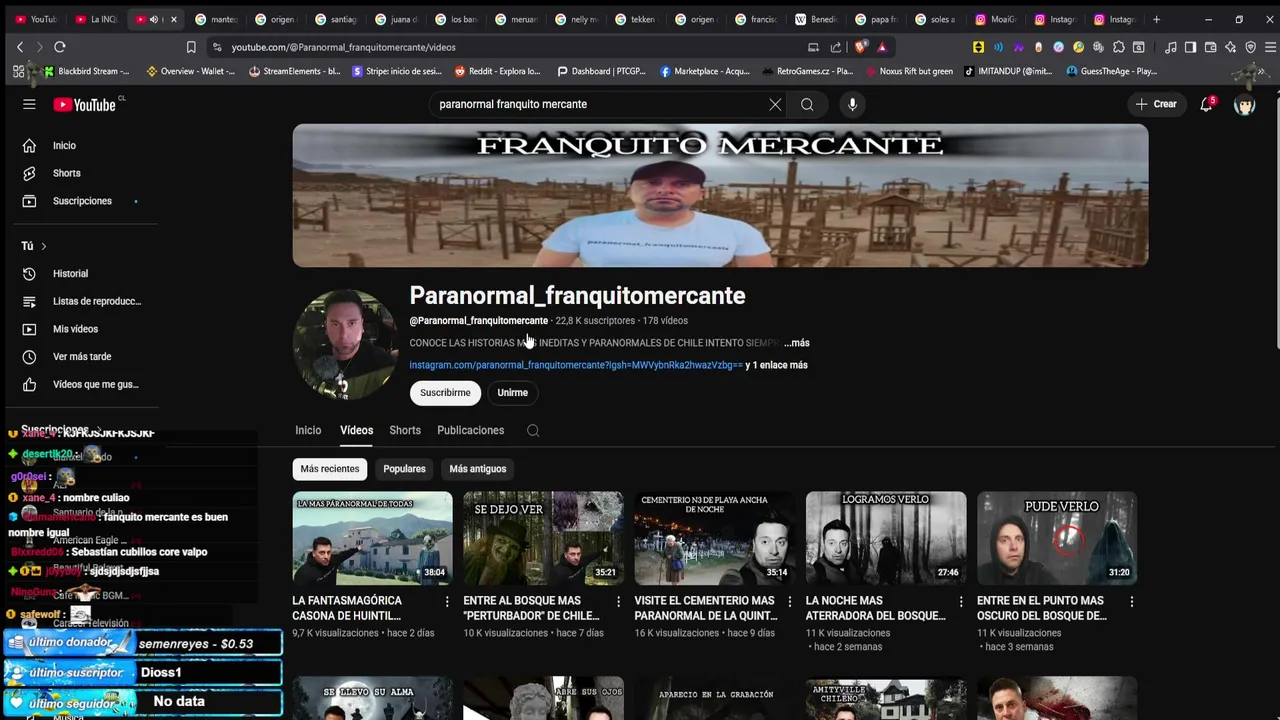Image resolution: width=1280 pixels, height=720 pixels.
Task: Open options for La Noche Mas Aterradora video
Action: [x=961, y=601]
